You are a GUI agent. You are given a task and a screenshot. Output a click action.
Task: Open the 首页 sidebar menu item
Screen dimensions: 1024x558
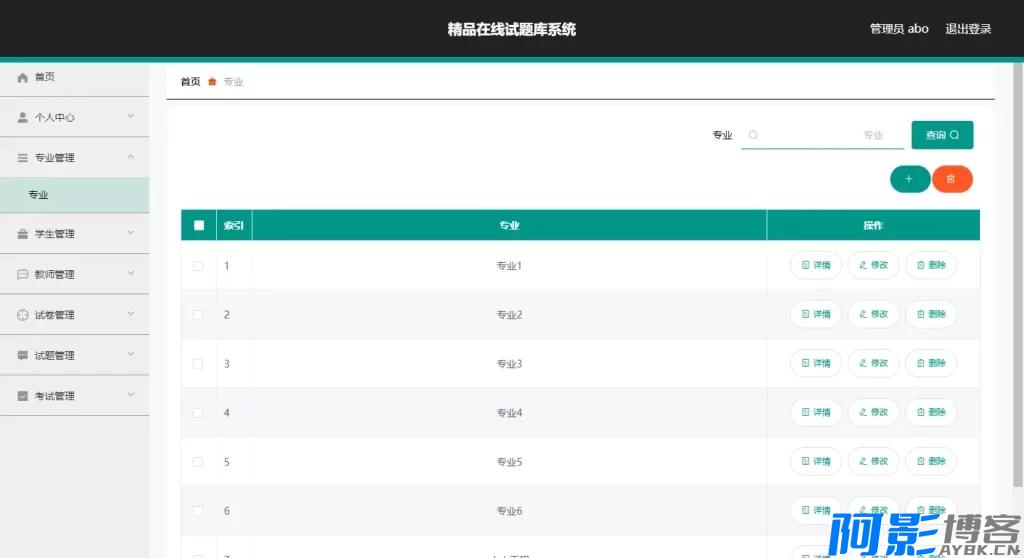45,77
